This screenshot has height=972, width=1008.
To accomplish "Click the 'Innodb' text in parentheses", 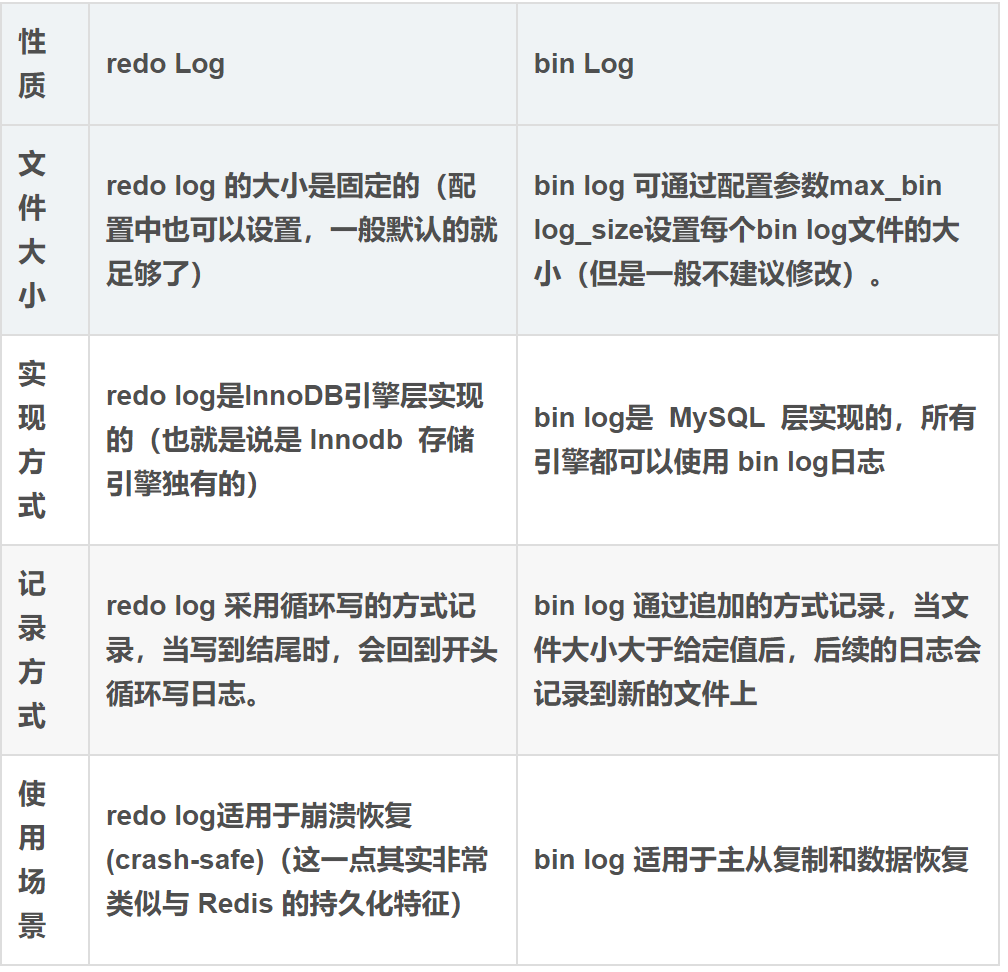I will [356, 440].
